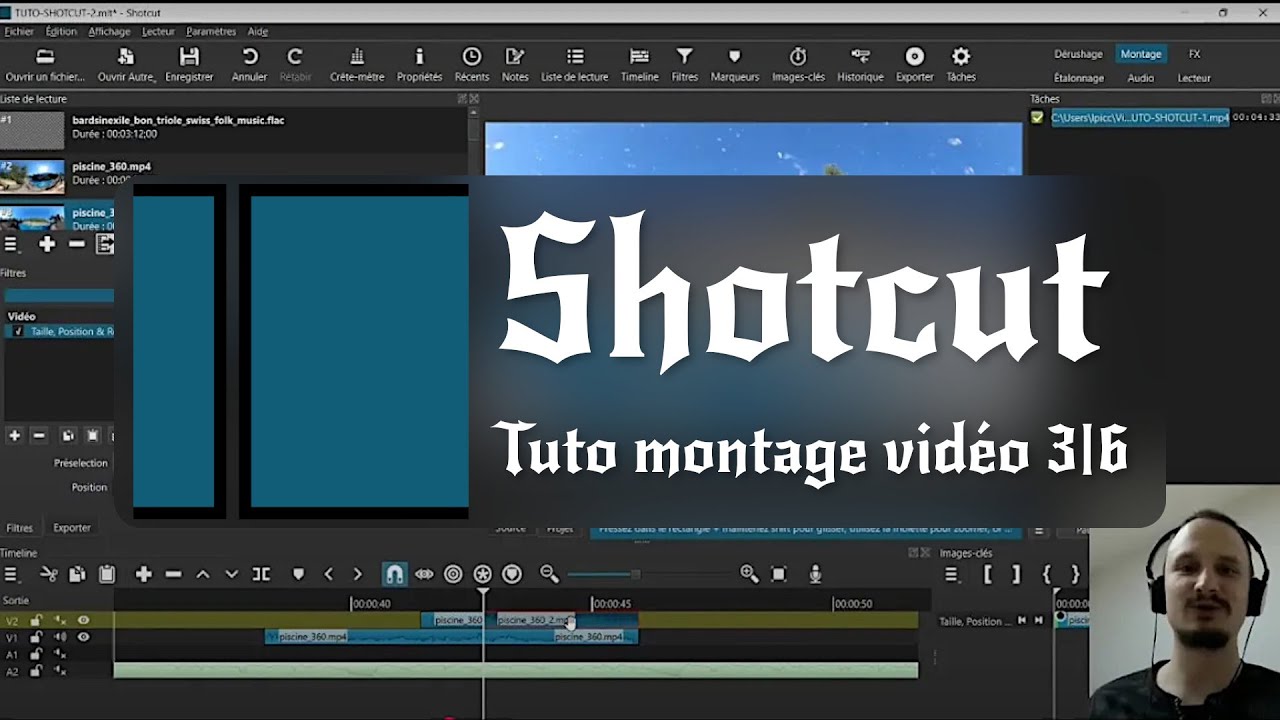Open the Marqueurs panel
This screenshot has height=720, width=1280.
734,65
